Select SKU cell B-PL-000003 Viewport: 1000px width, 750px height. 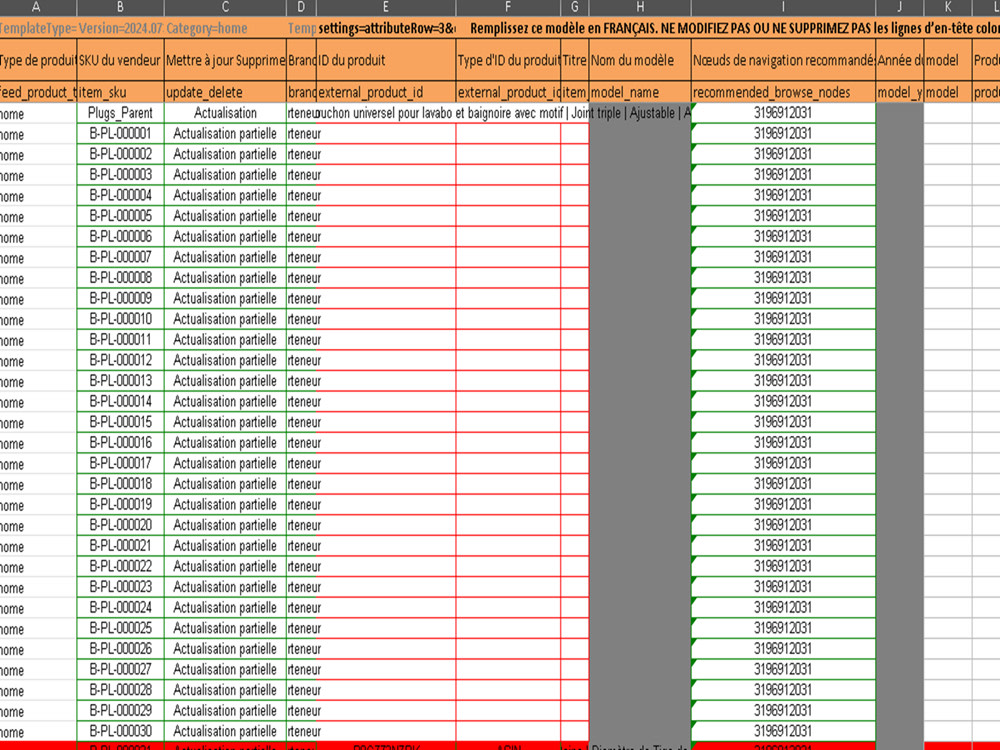click(121, 175)
